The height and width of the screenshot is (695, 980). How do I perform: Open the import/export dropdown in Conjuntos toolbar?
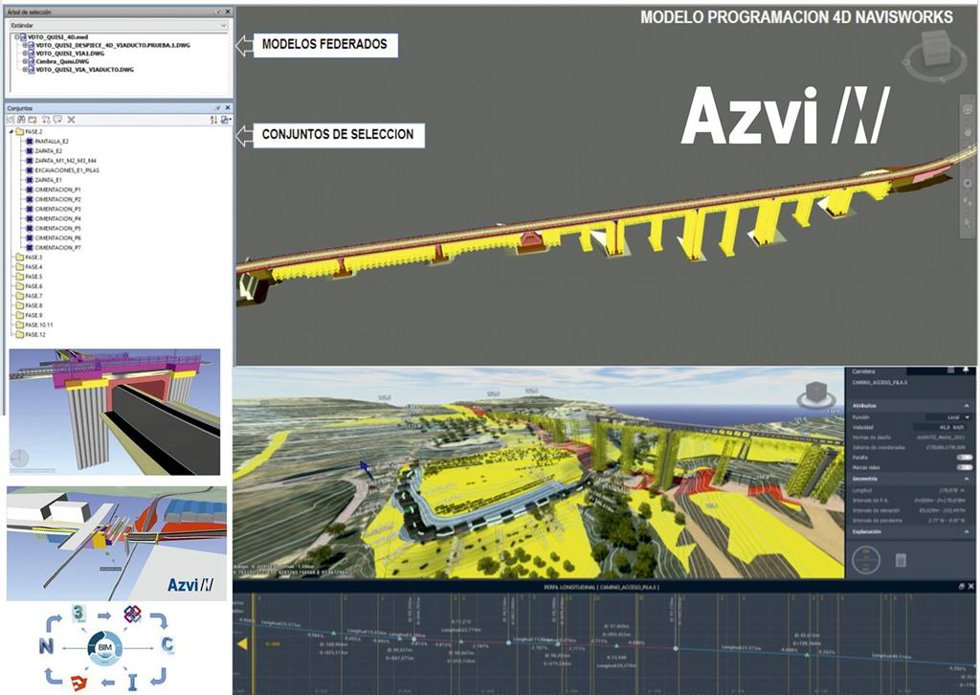tap(226, 119)
